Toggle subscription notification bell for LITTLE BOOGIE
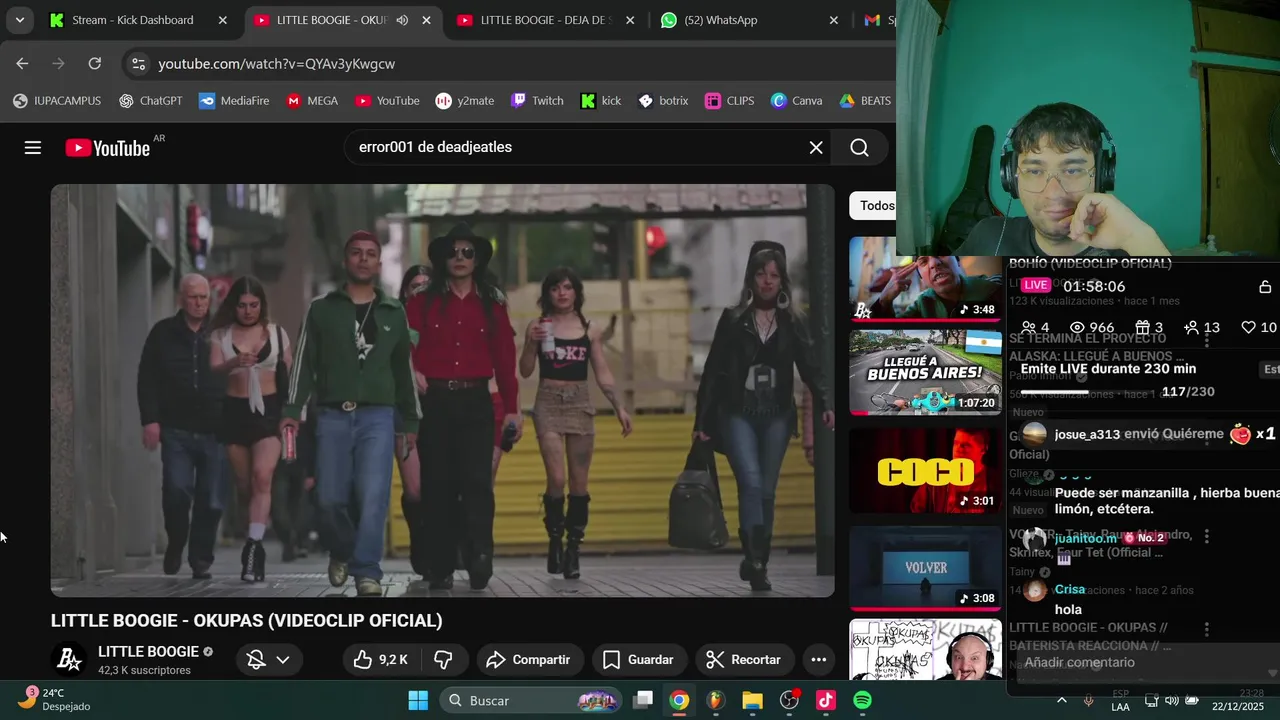 click(256, 659)
